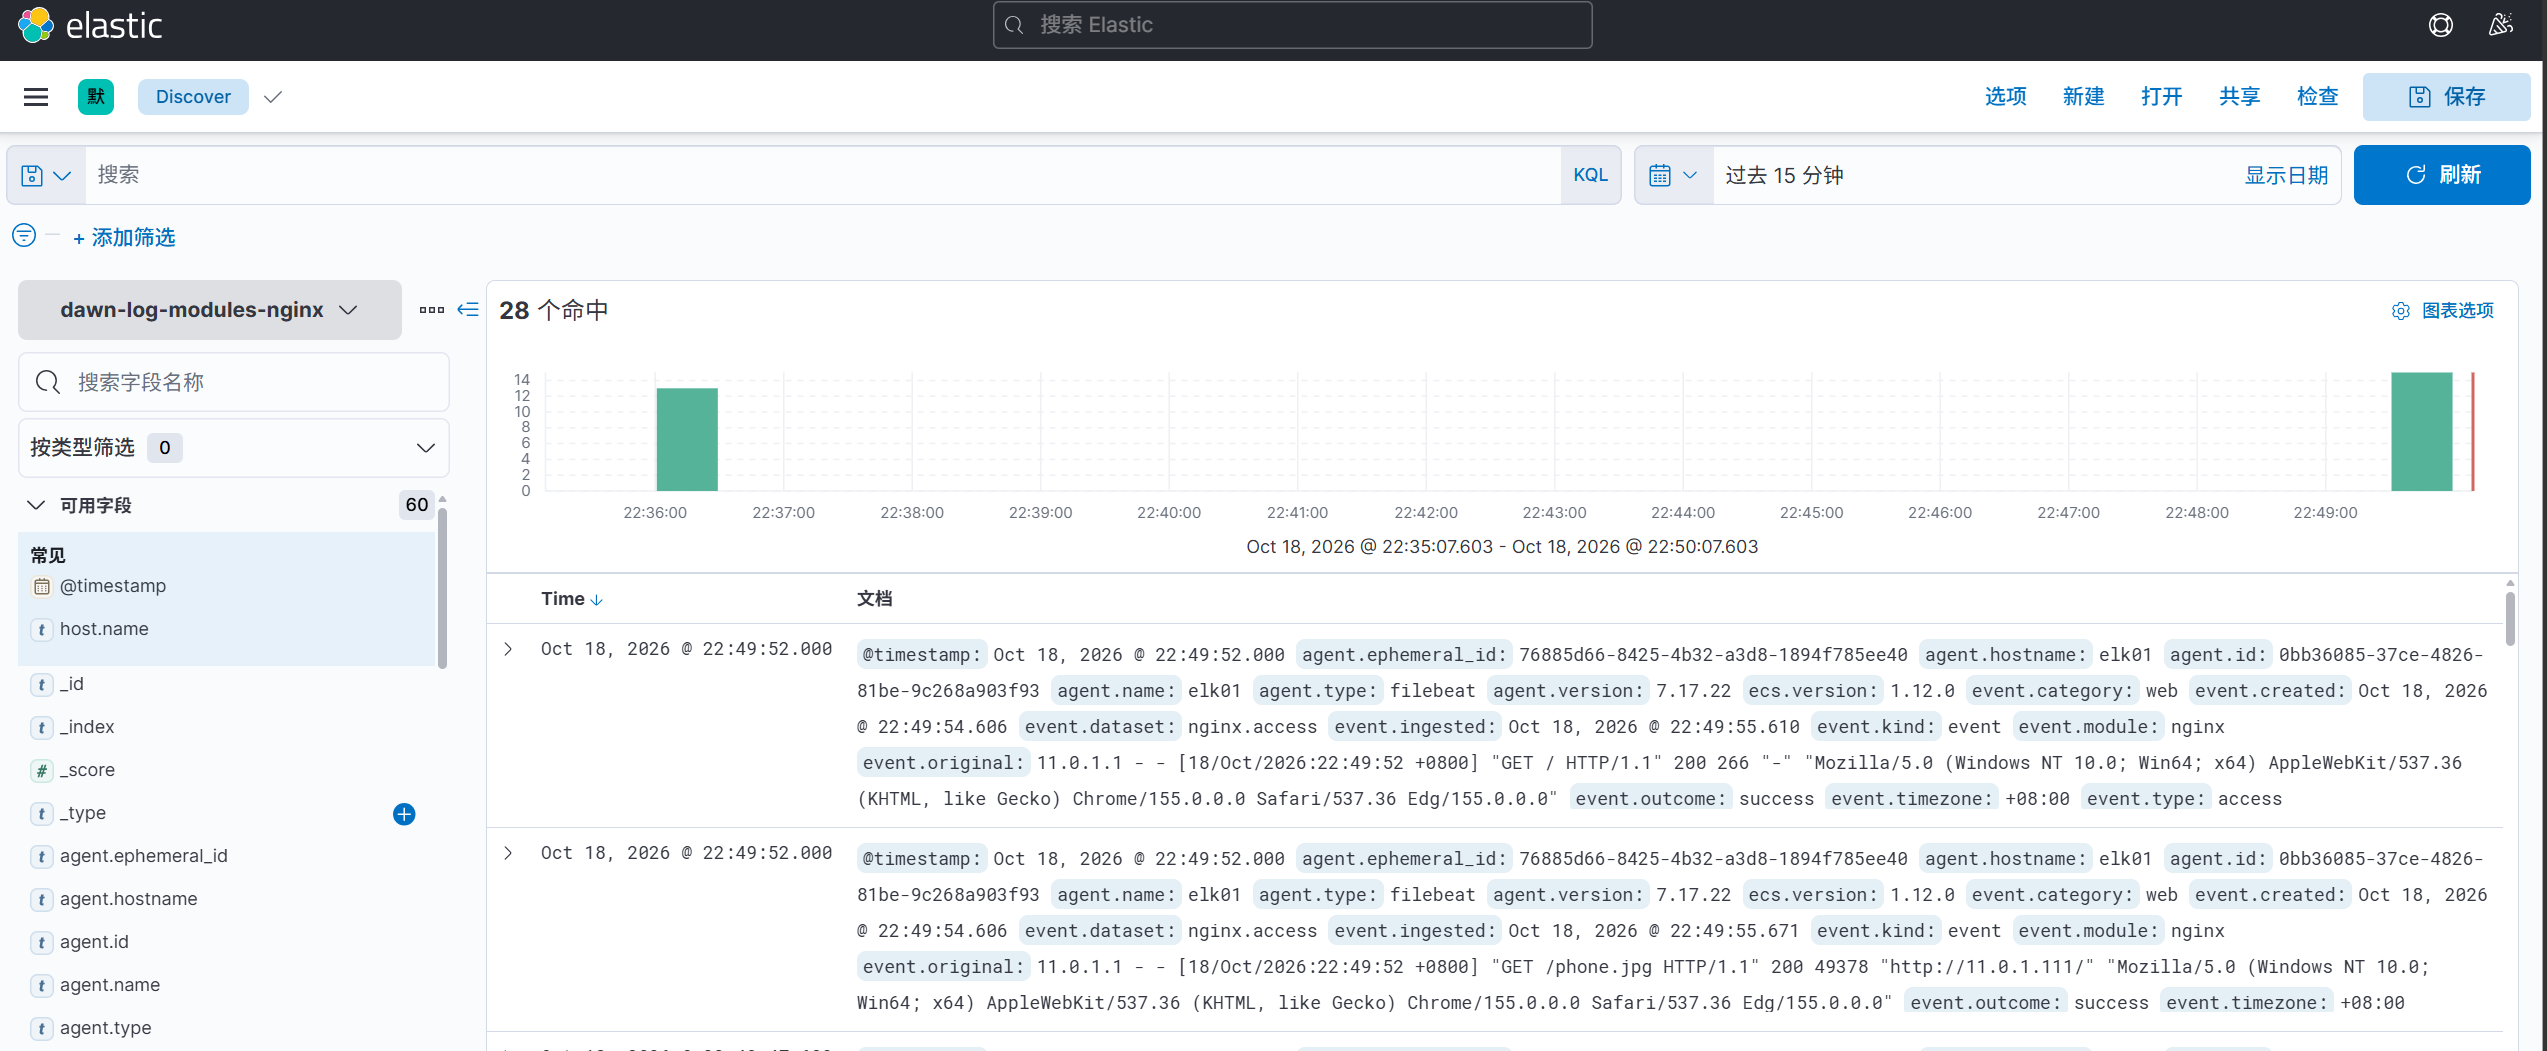Screen dimensions: 2547x1051
Task: Open chart options gear icon
Action: point(2400,311)
